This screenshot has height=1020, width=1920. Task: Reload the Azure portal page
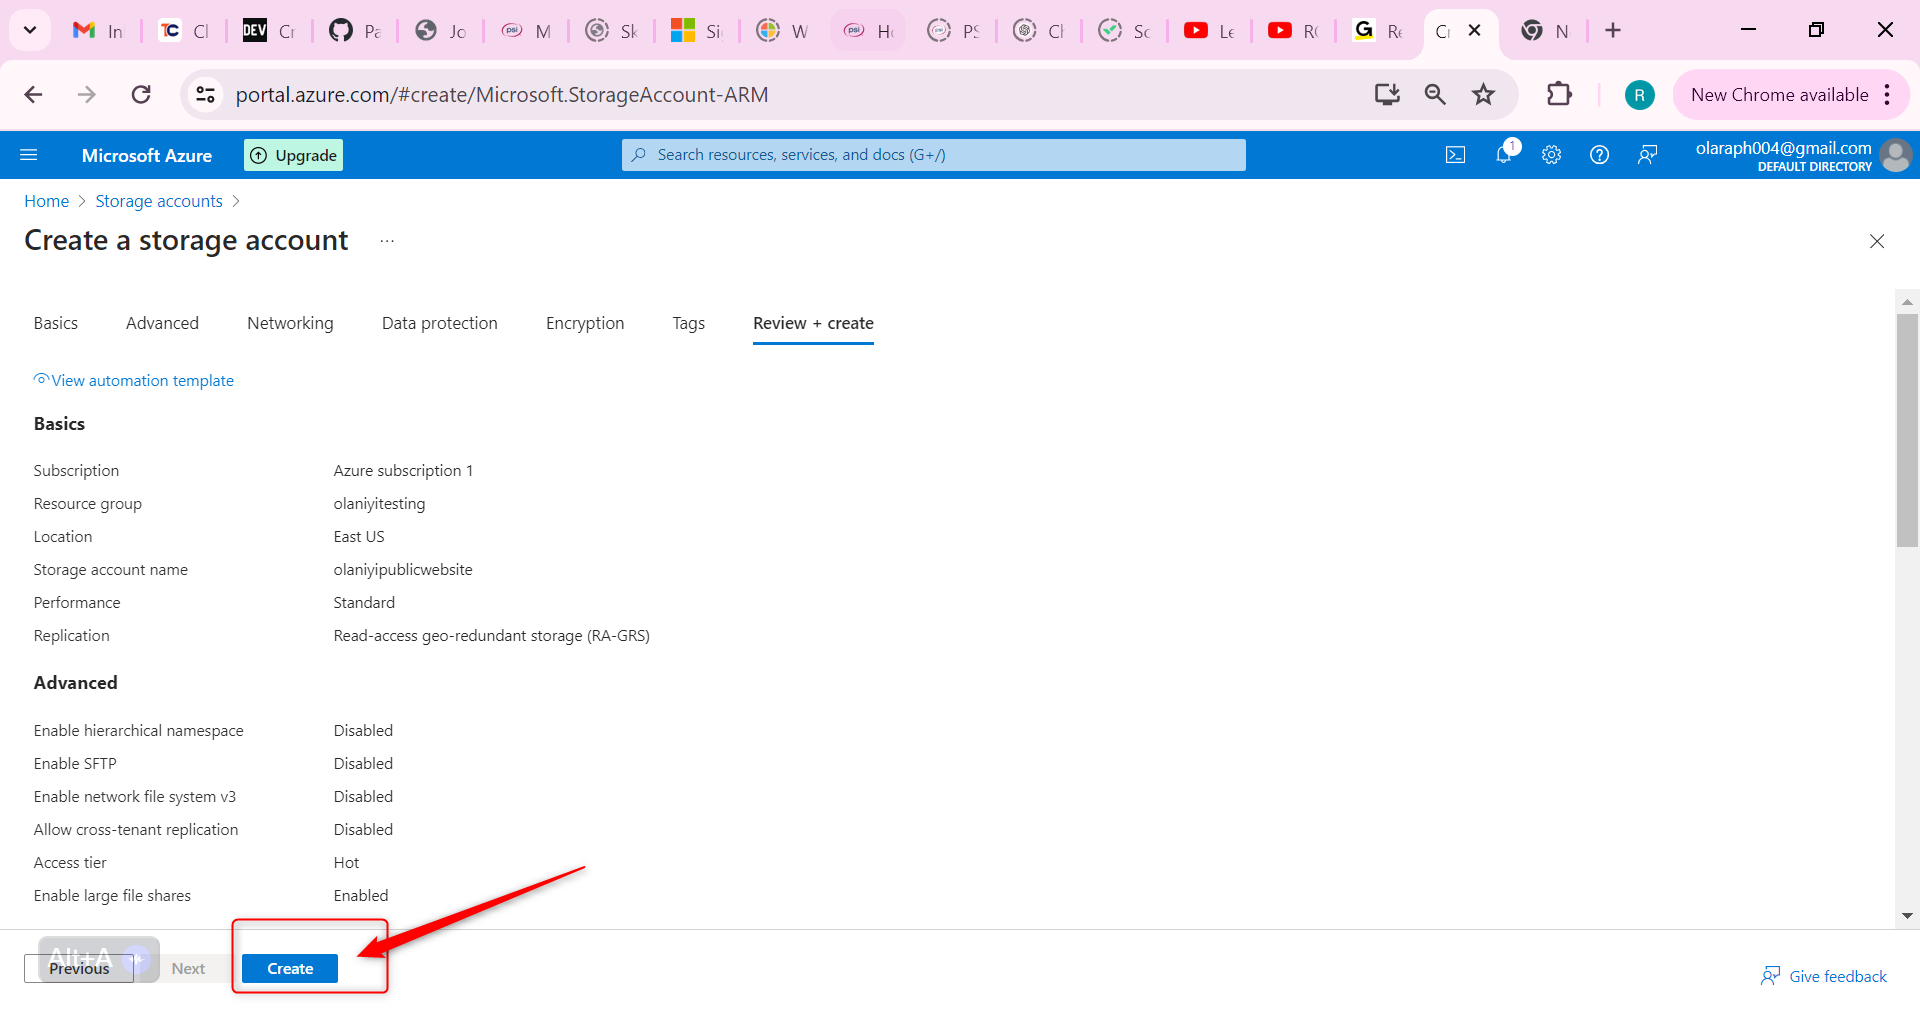point(141,95)
